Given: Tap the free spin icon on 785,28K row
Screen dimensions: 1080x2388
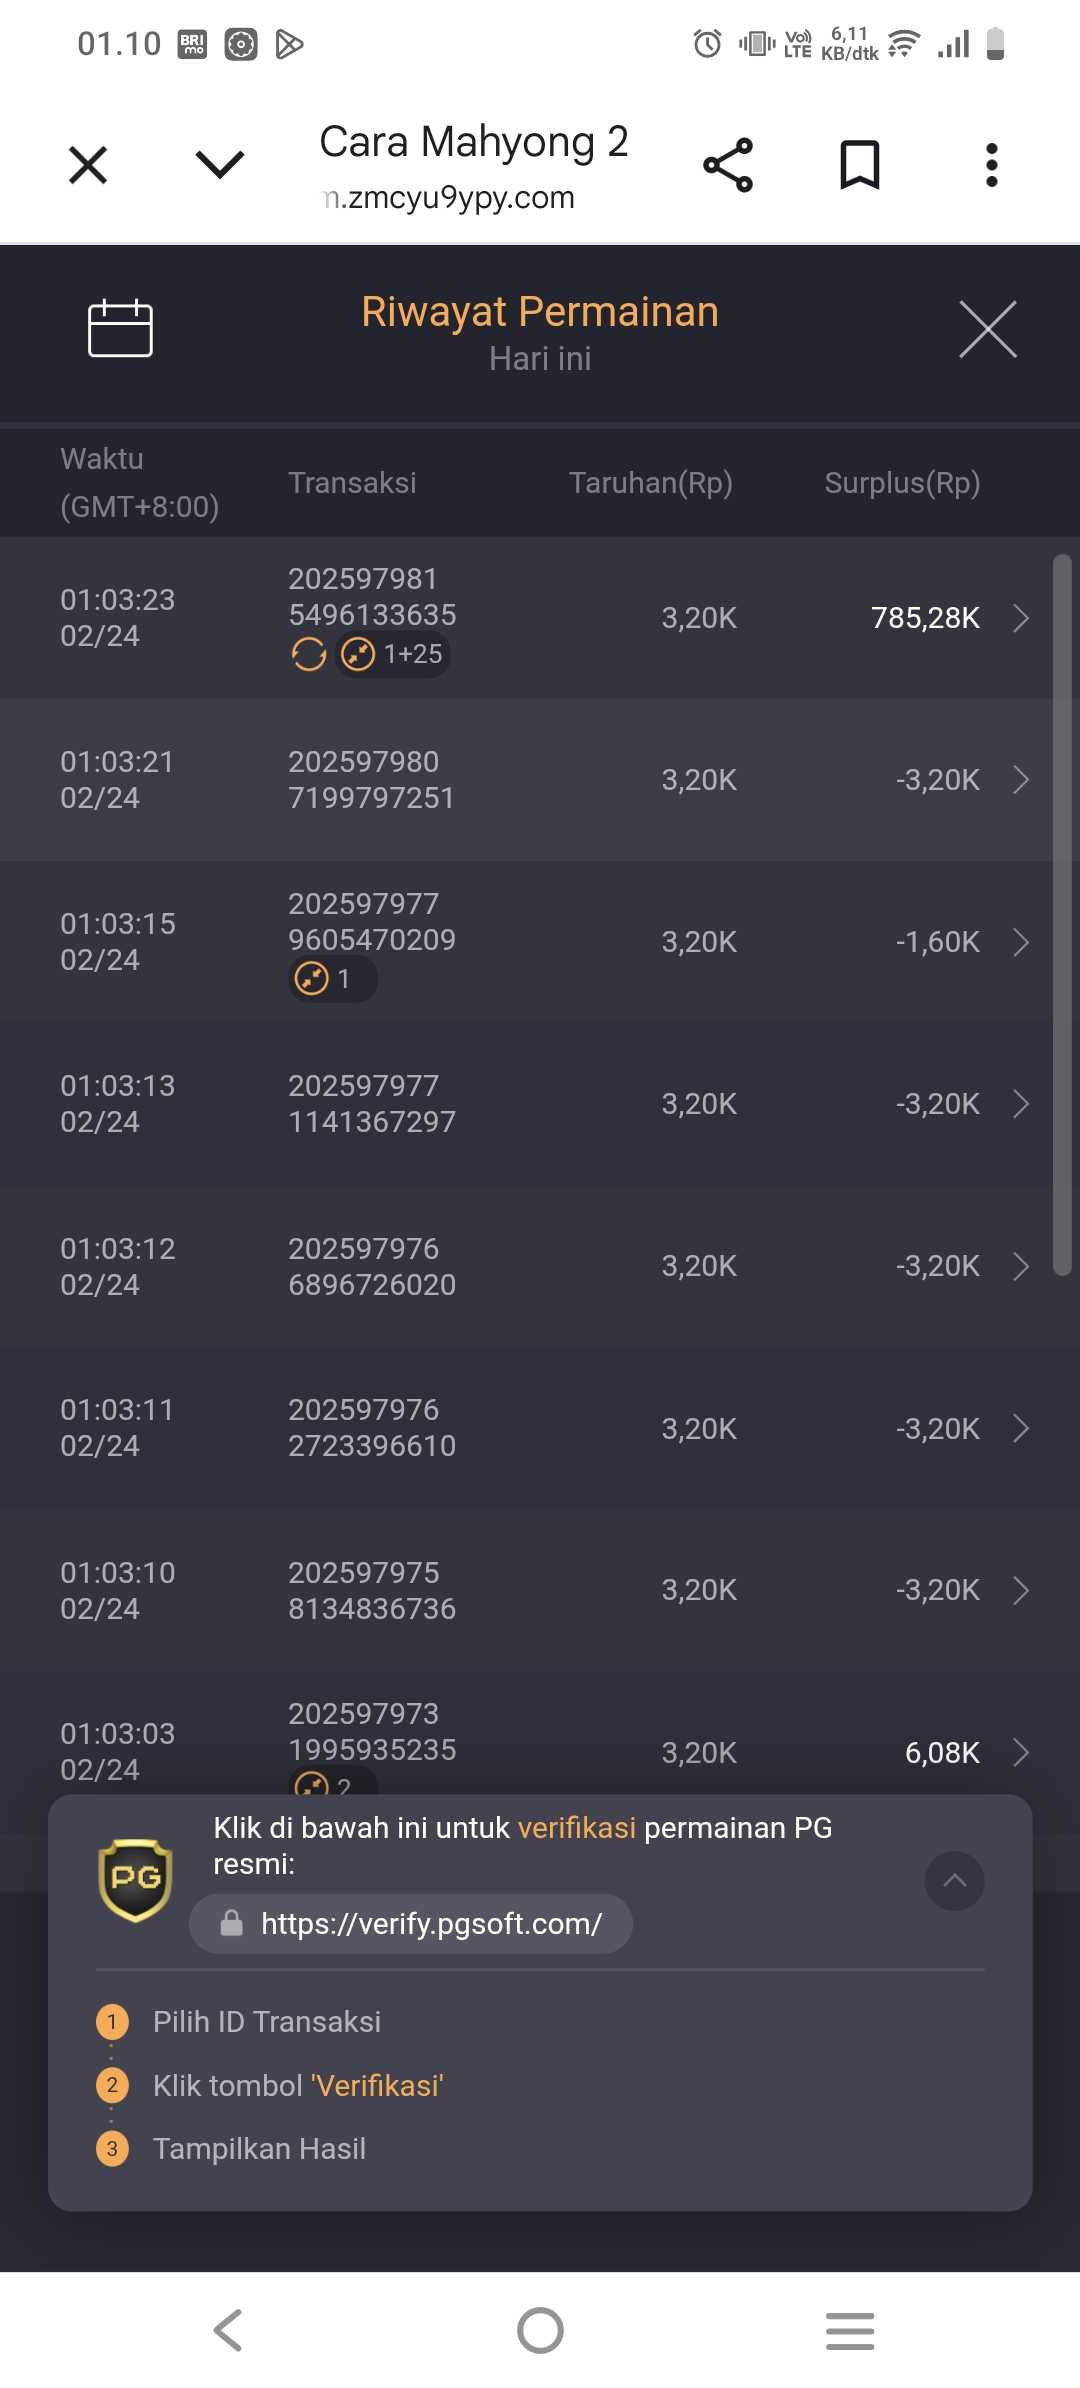Looking at the screenshot, I should (309, 655).
